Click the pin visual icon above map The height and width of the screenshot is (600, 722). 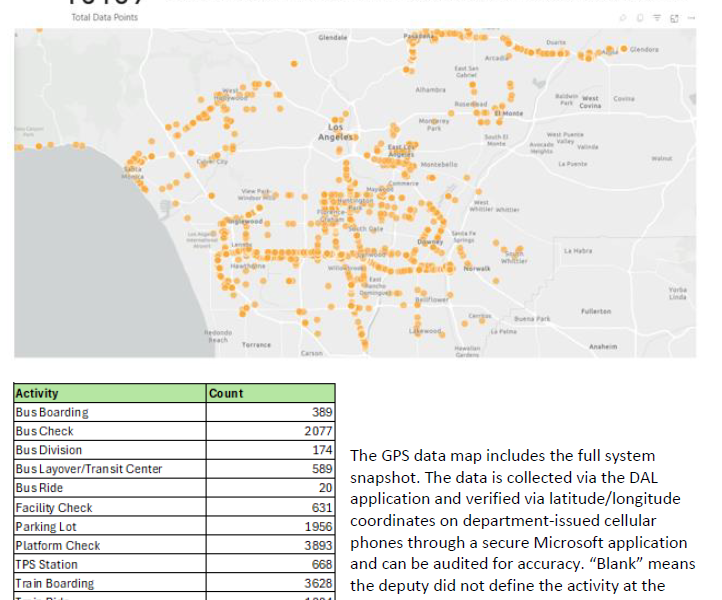pyautogui.click(x=624, y=18)
